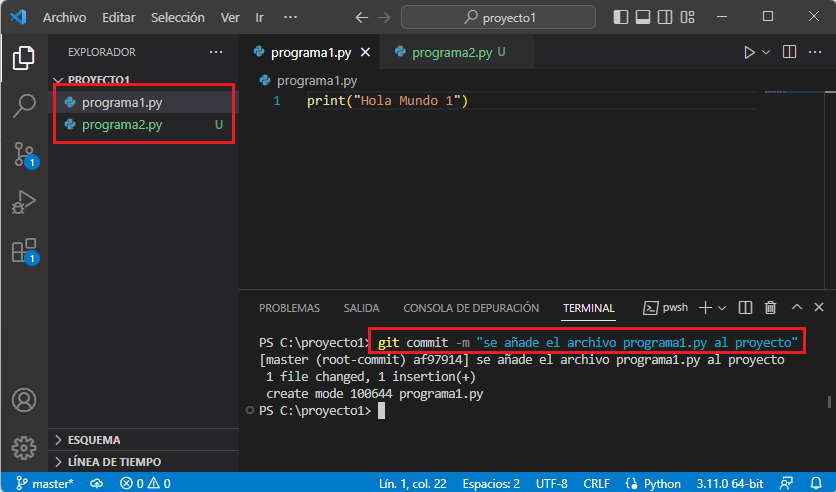Open the Ver menu
836x492 pixels.
click(230, 18)
